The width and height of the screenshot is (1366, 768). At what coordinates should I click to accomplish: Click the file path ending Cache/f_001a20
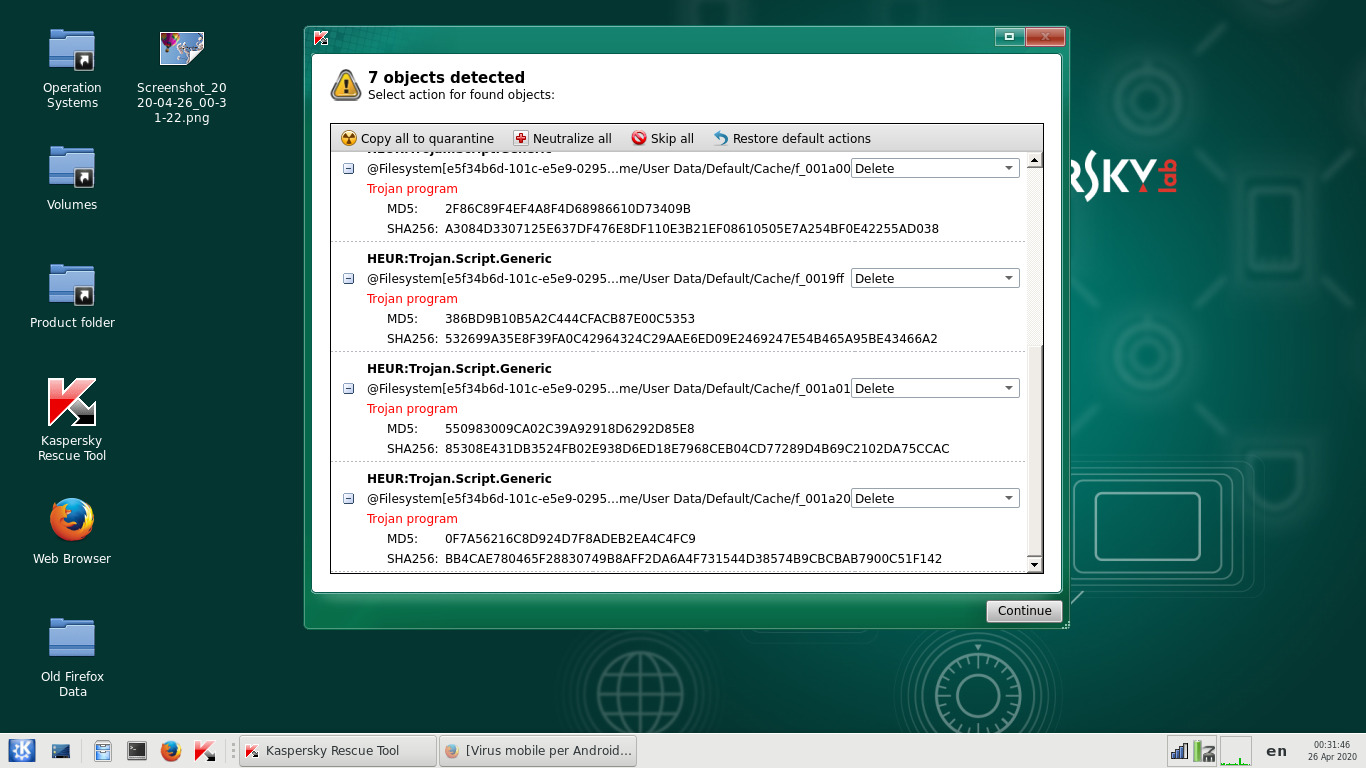click(x=608, y=499)
